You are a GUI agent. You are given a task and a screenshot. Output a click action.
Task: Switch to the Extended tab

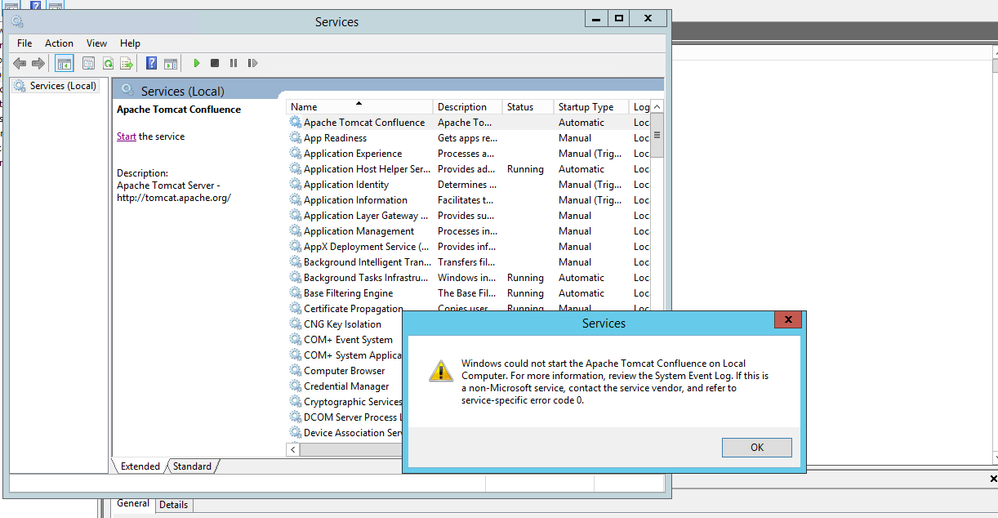140,466
